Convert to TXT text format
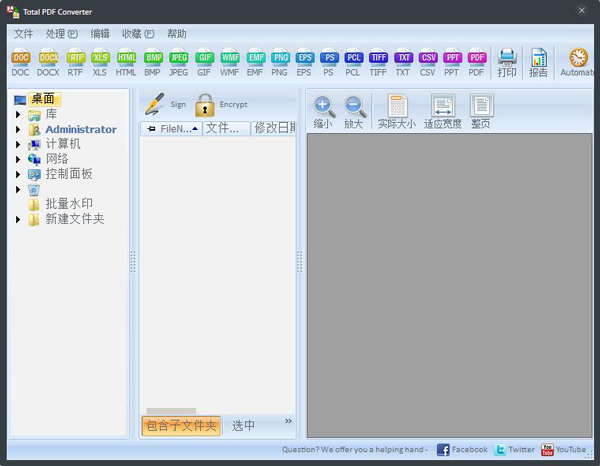 (x=403, y=62)
